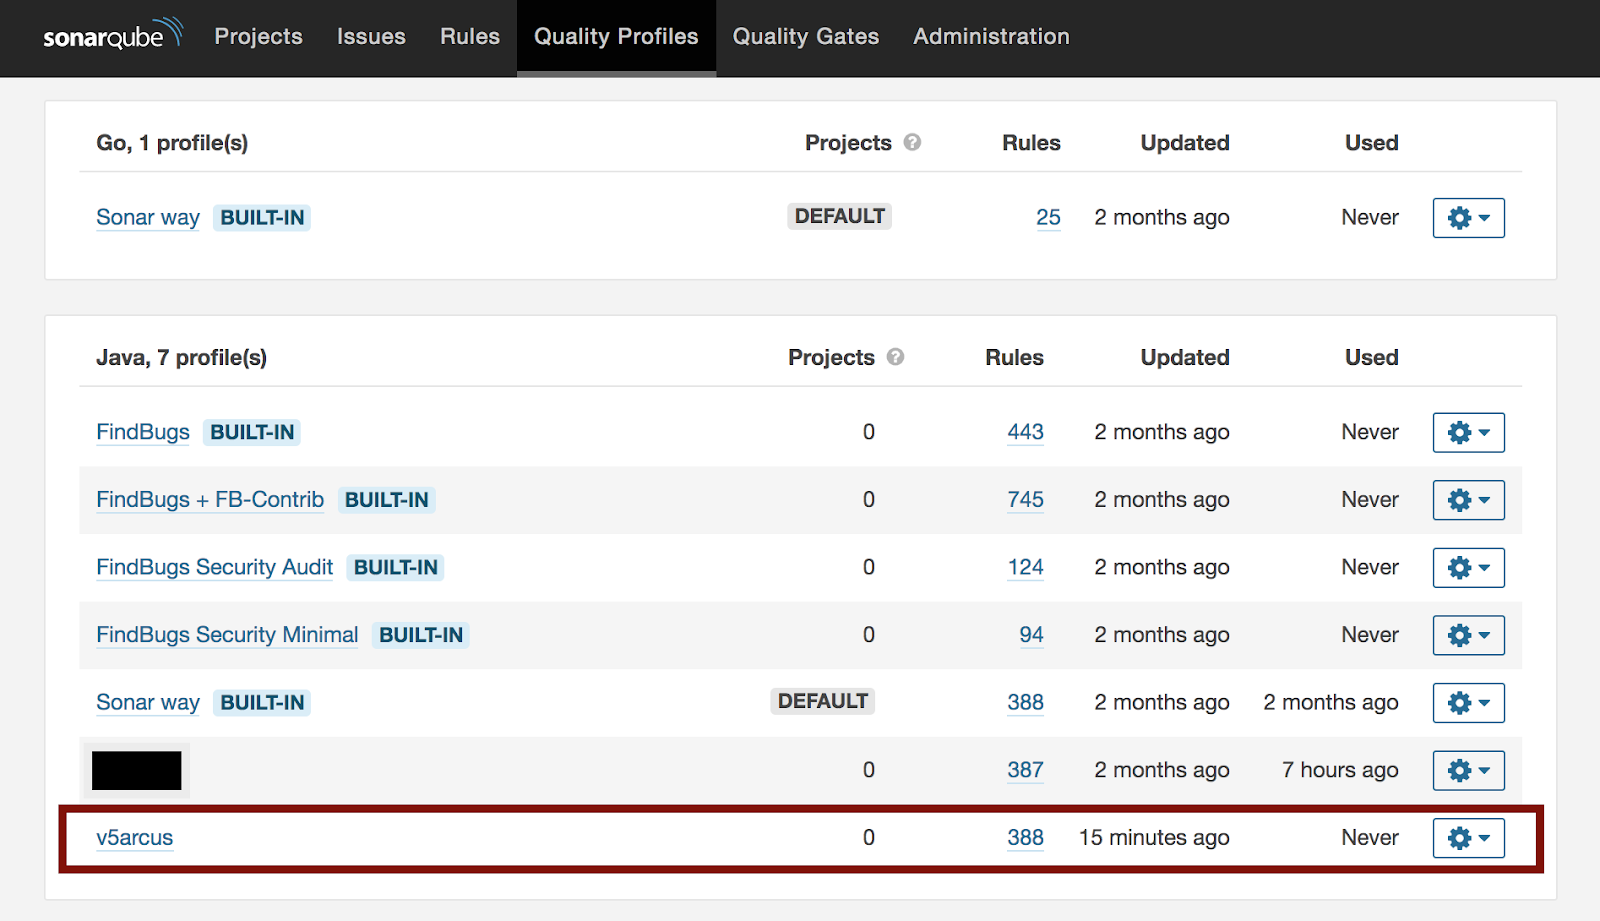View the 124 rules of Security Audit

1025,567
